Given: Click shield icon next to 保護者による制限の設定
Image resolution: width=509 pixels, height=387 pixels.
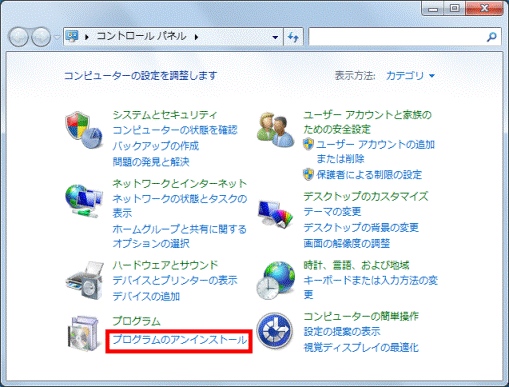Looking at the screenshot, I should 308,174.
